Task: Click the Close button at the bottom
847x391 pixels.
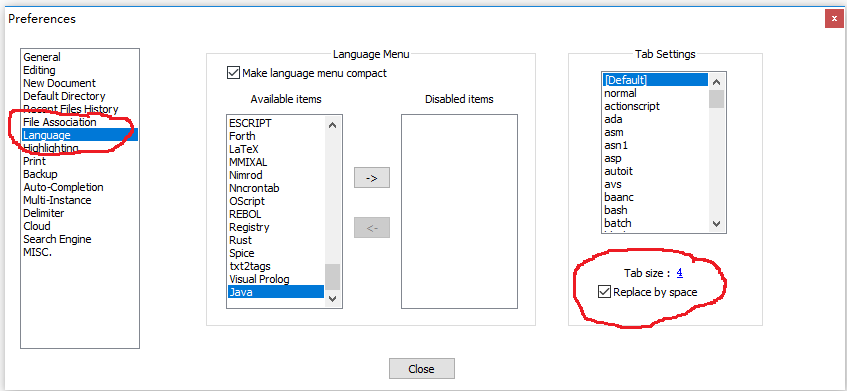Action: click(421, 369)
